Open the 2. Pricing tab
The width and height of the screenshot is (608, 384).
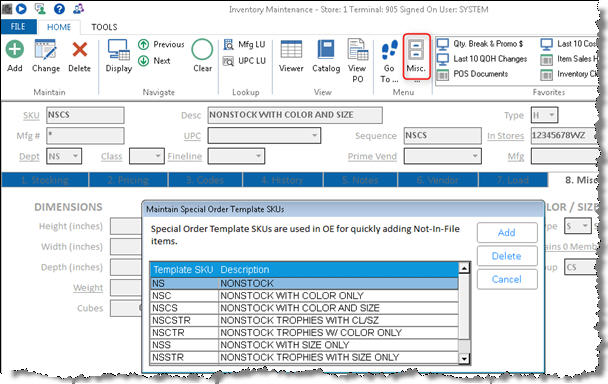pos(128,180)
